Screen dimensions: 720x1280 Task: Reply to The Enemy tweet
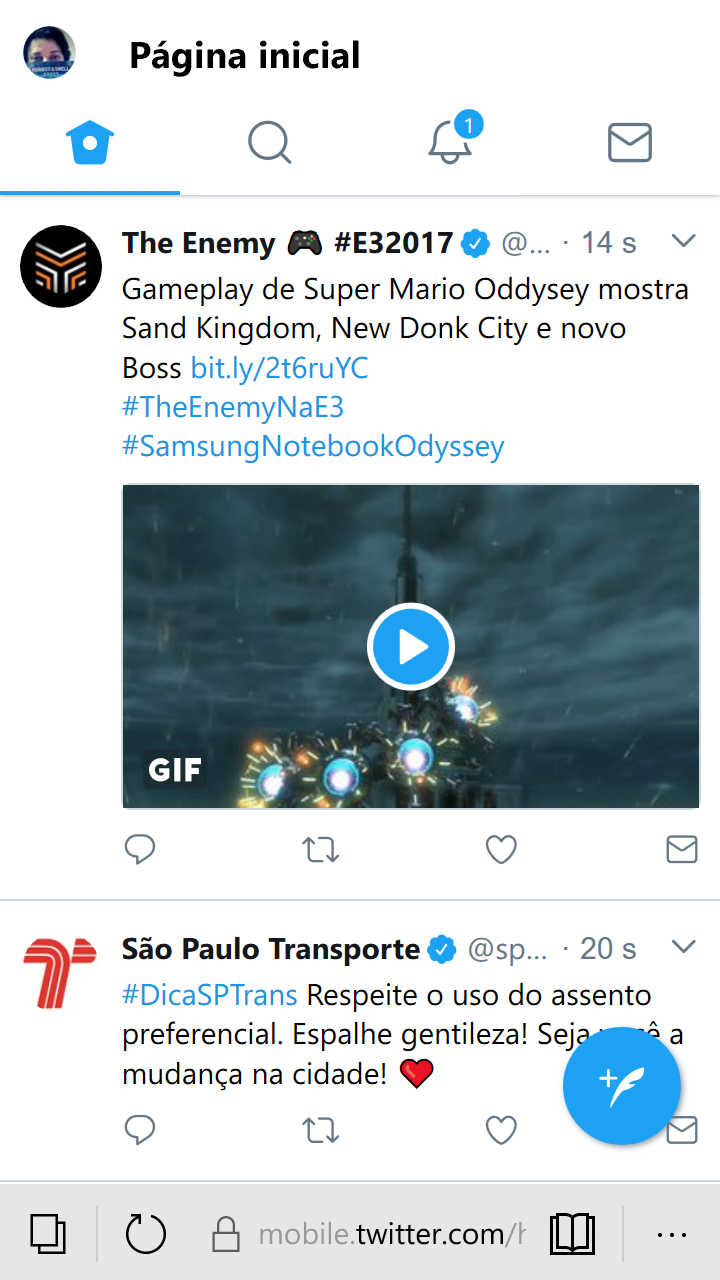[x=140, y=850]
